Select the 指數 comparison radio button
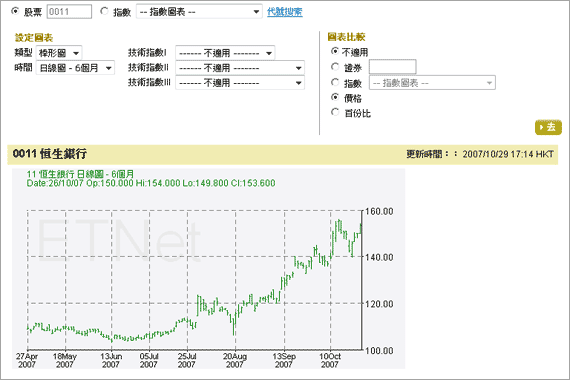 tap(335, 82)
